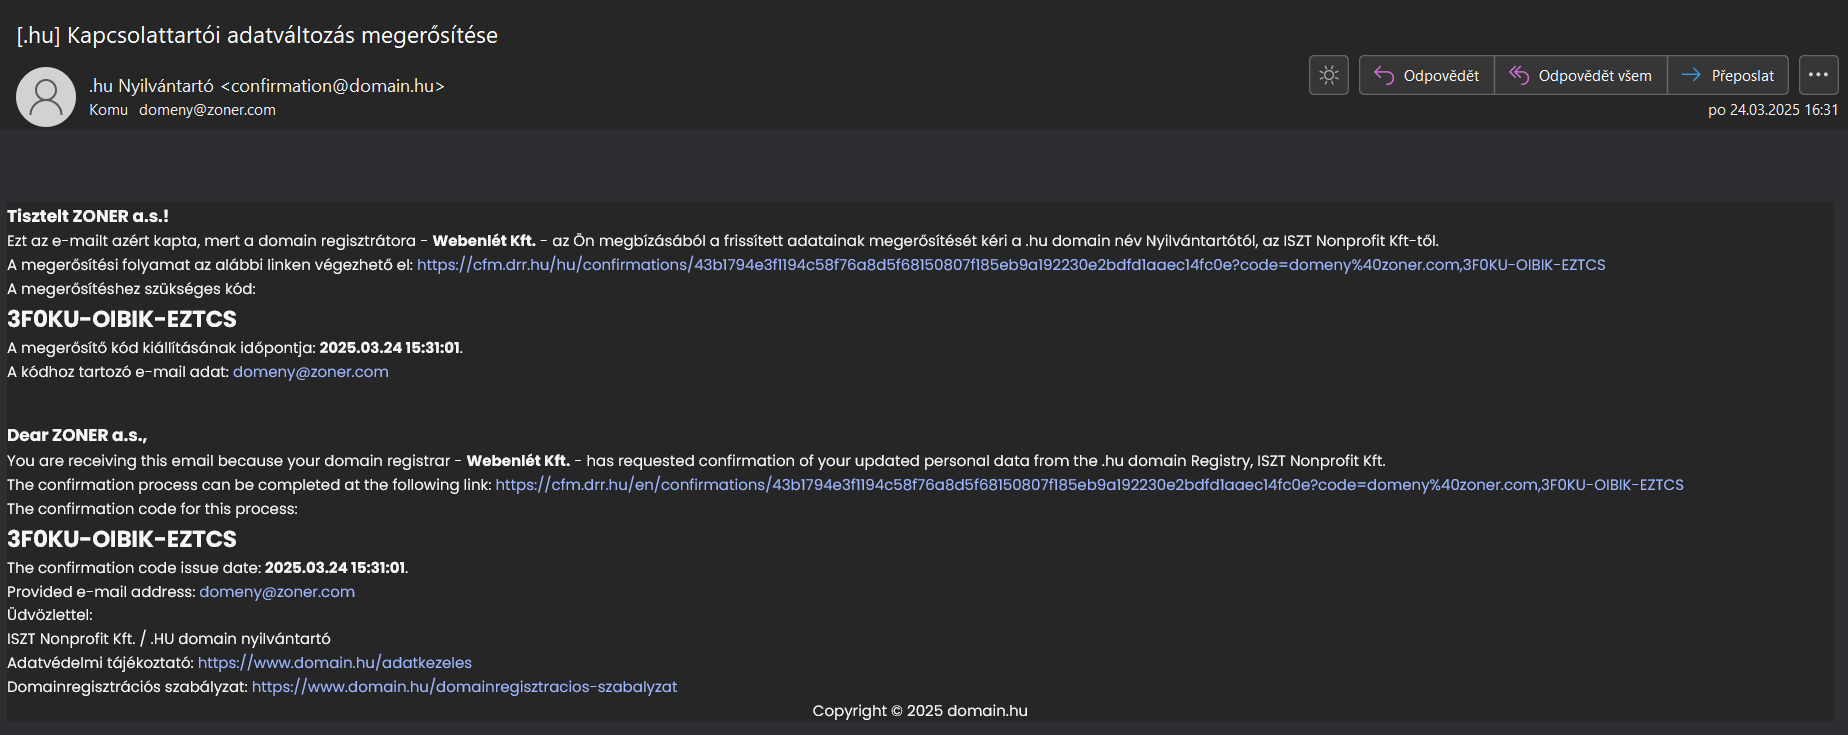The width and height of the screenshot is (1848, 735).
Task: Toggle the light/dark mode sun icon
Action: tap(1329, 75)
